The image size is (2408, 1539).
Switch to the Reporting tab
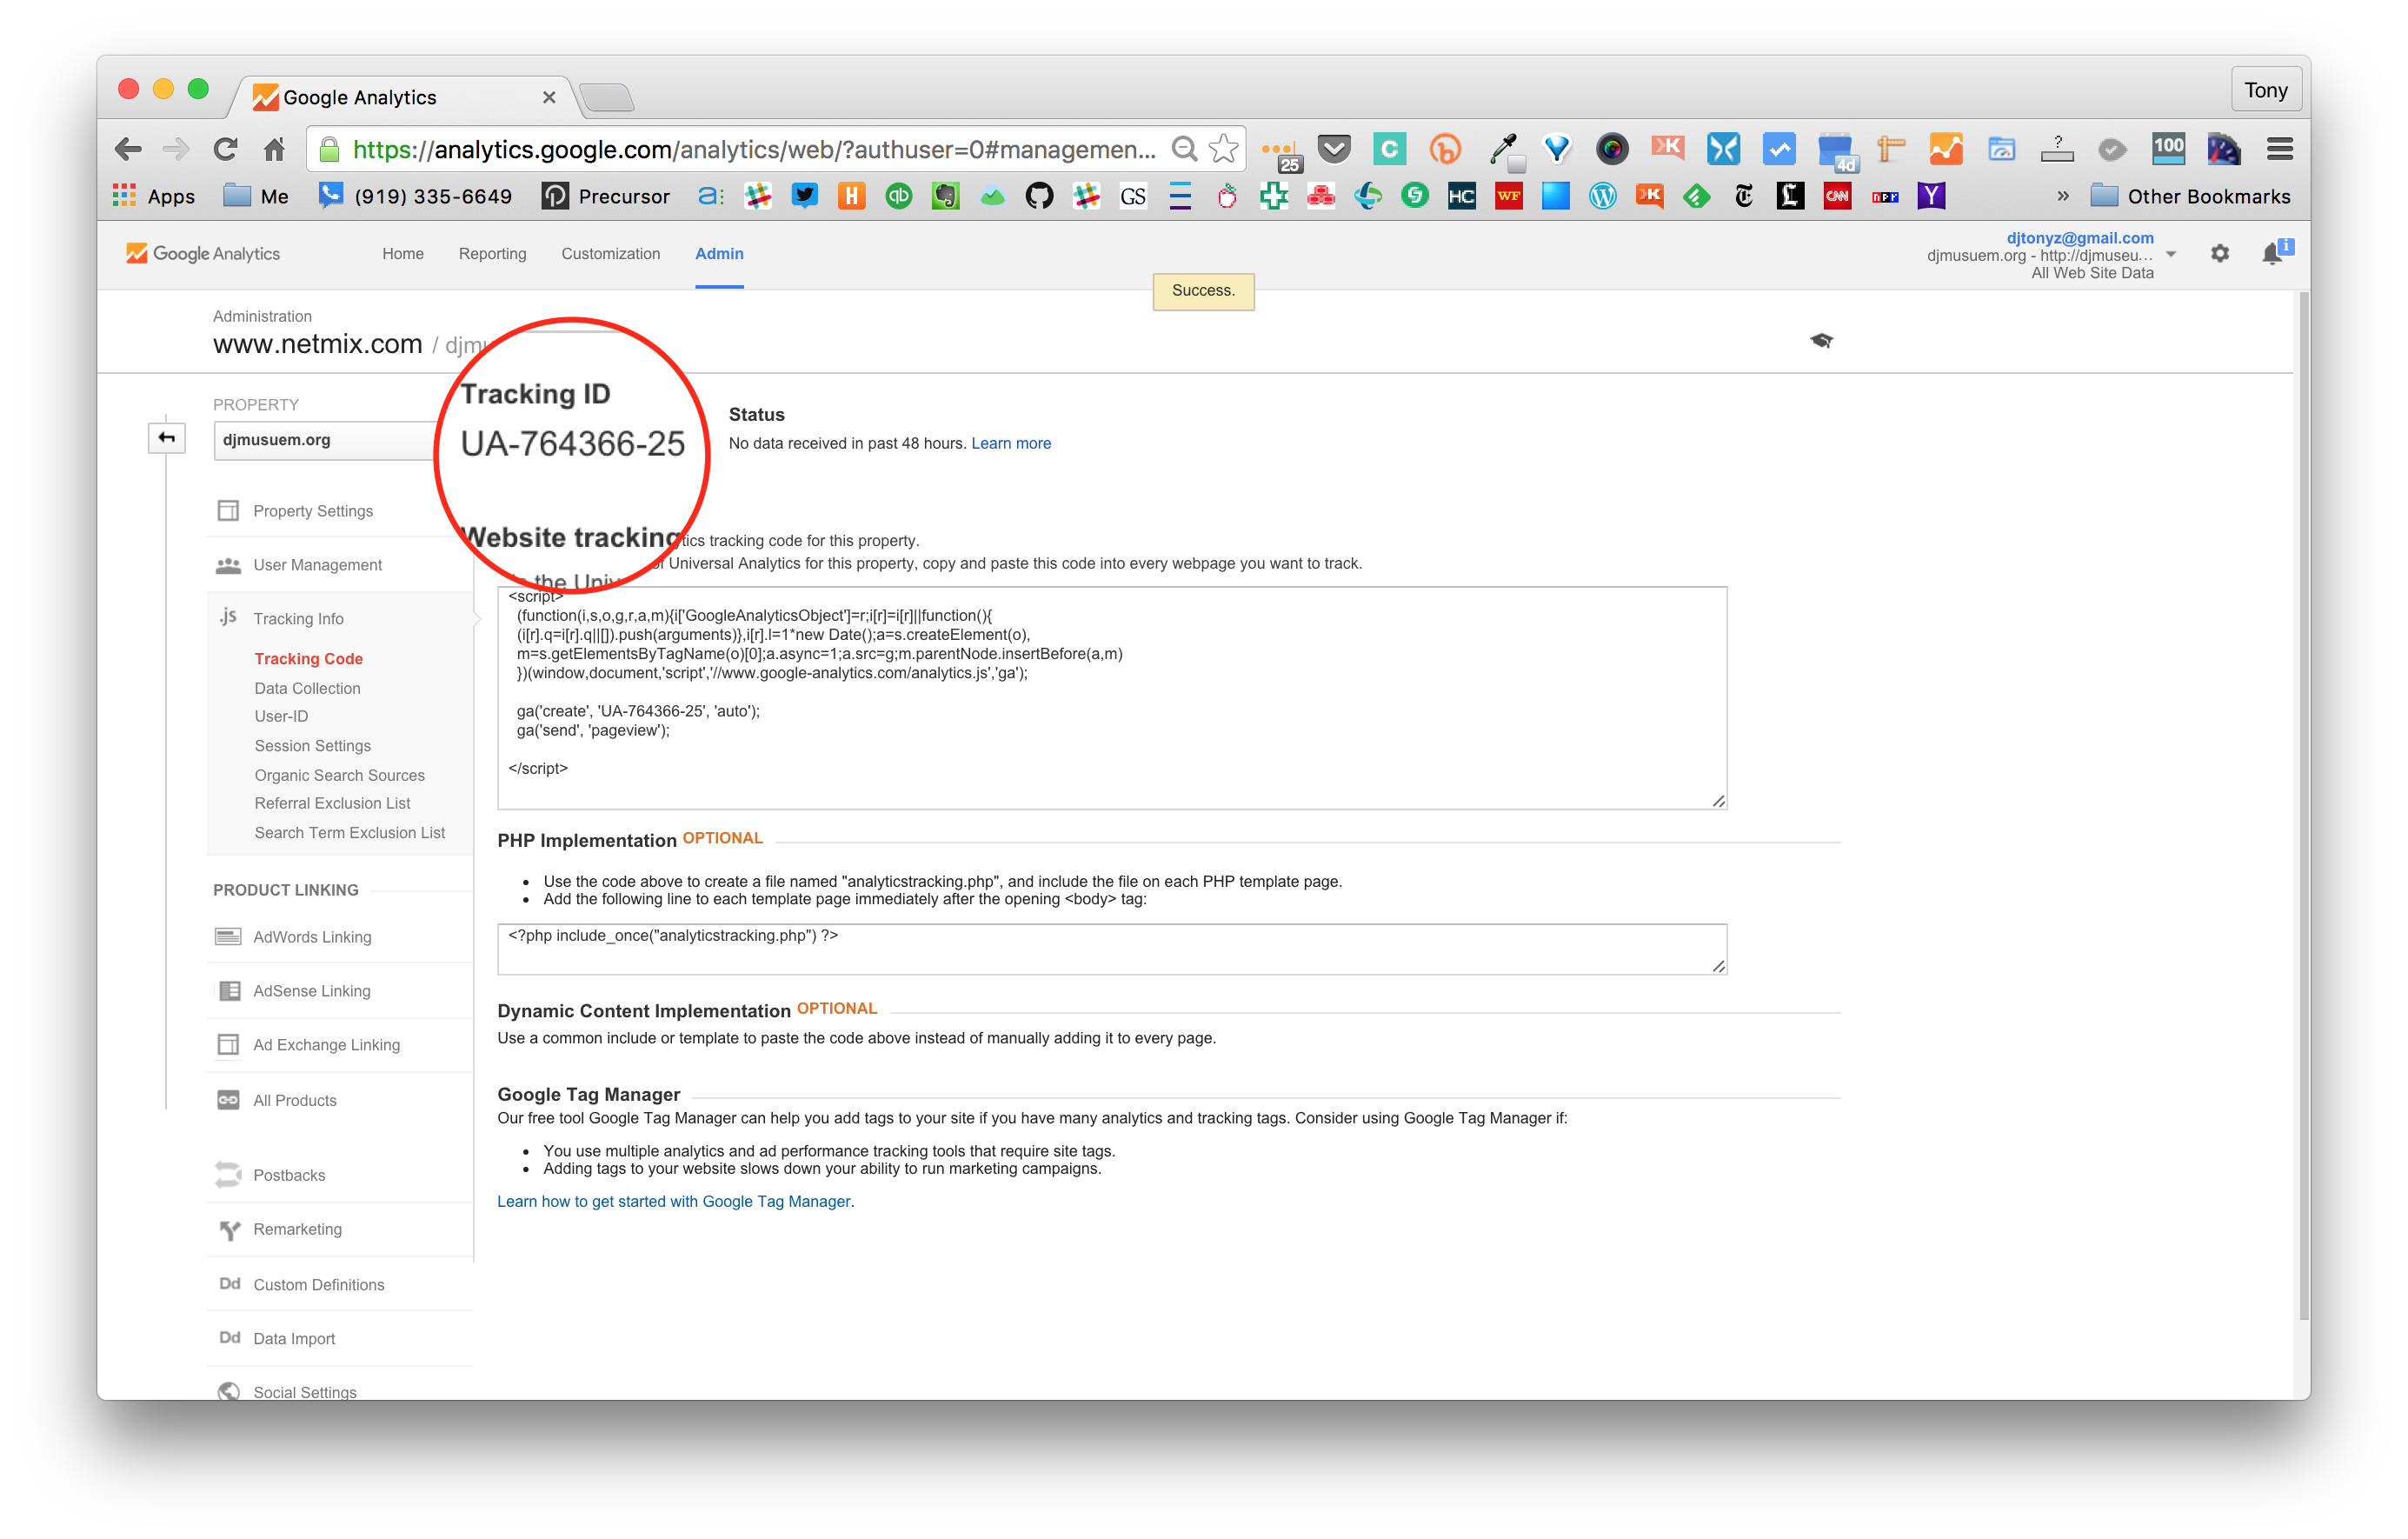point(492,254)
